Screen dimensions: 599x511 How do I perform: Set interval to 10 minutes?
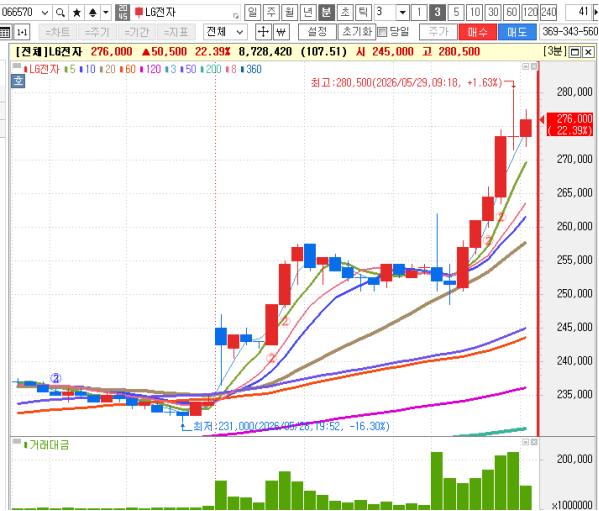[x=475, y=12]
